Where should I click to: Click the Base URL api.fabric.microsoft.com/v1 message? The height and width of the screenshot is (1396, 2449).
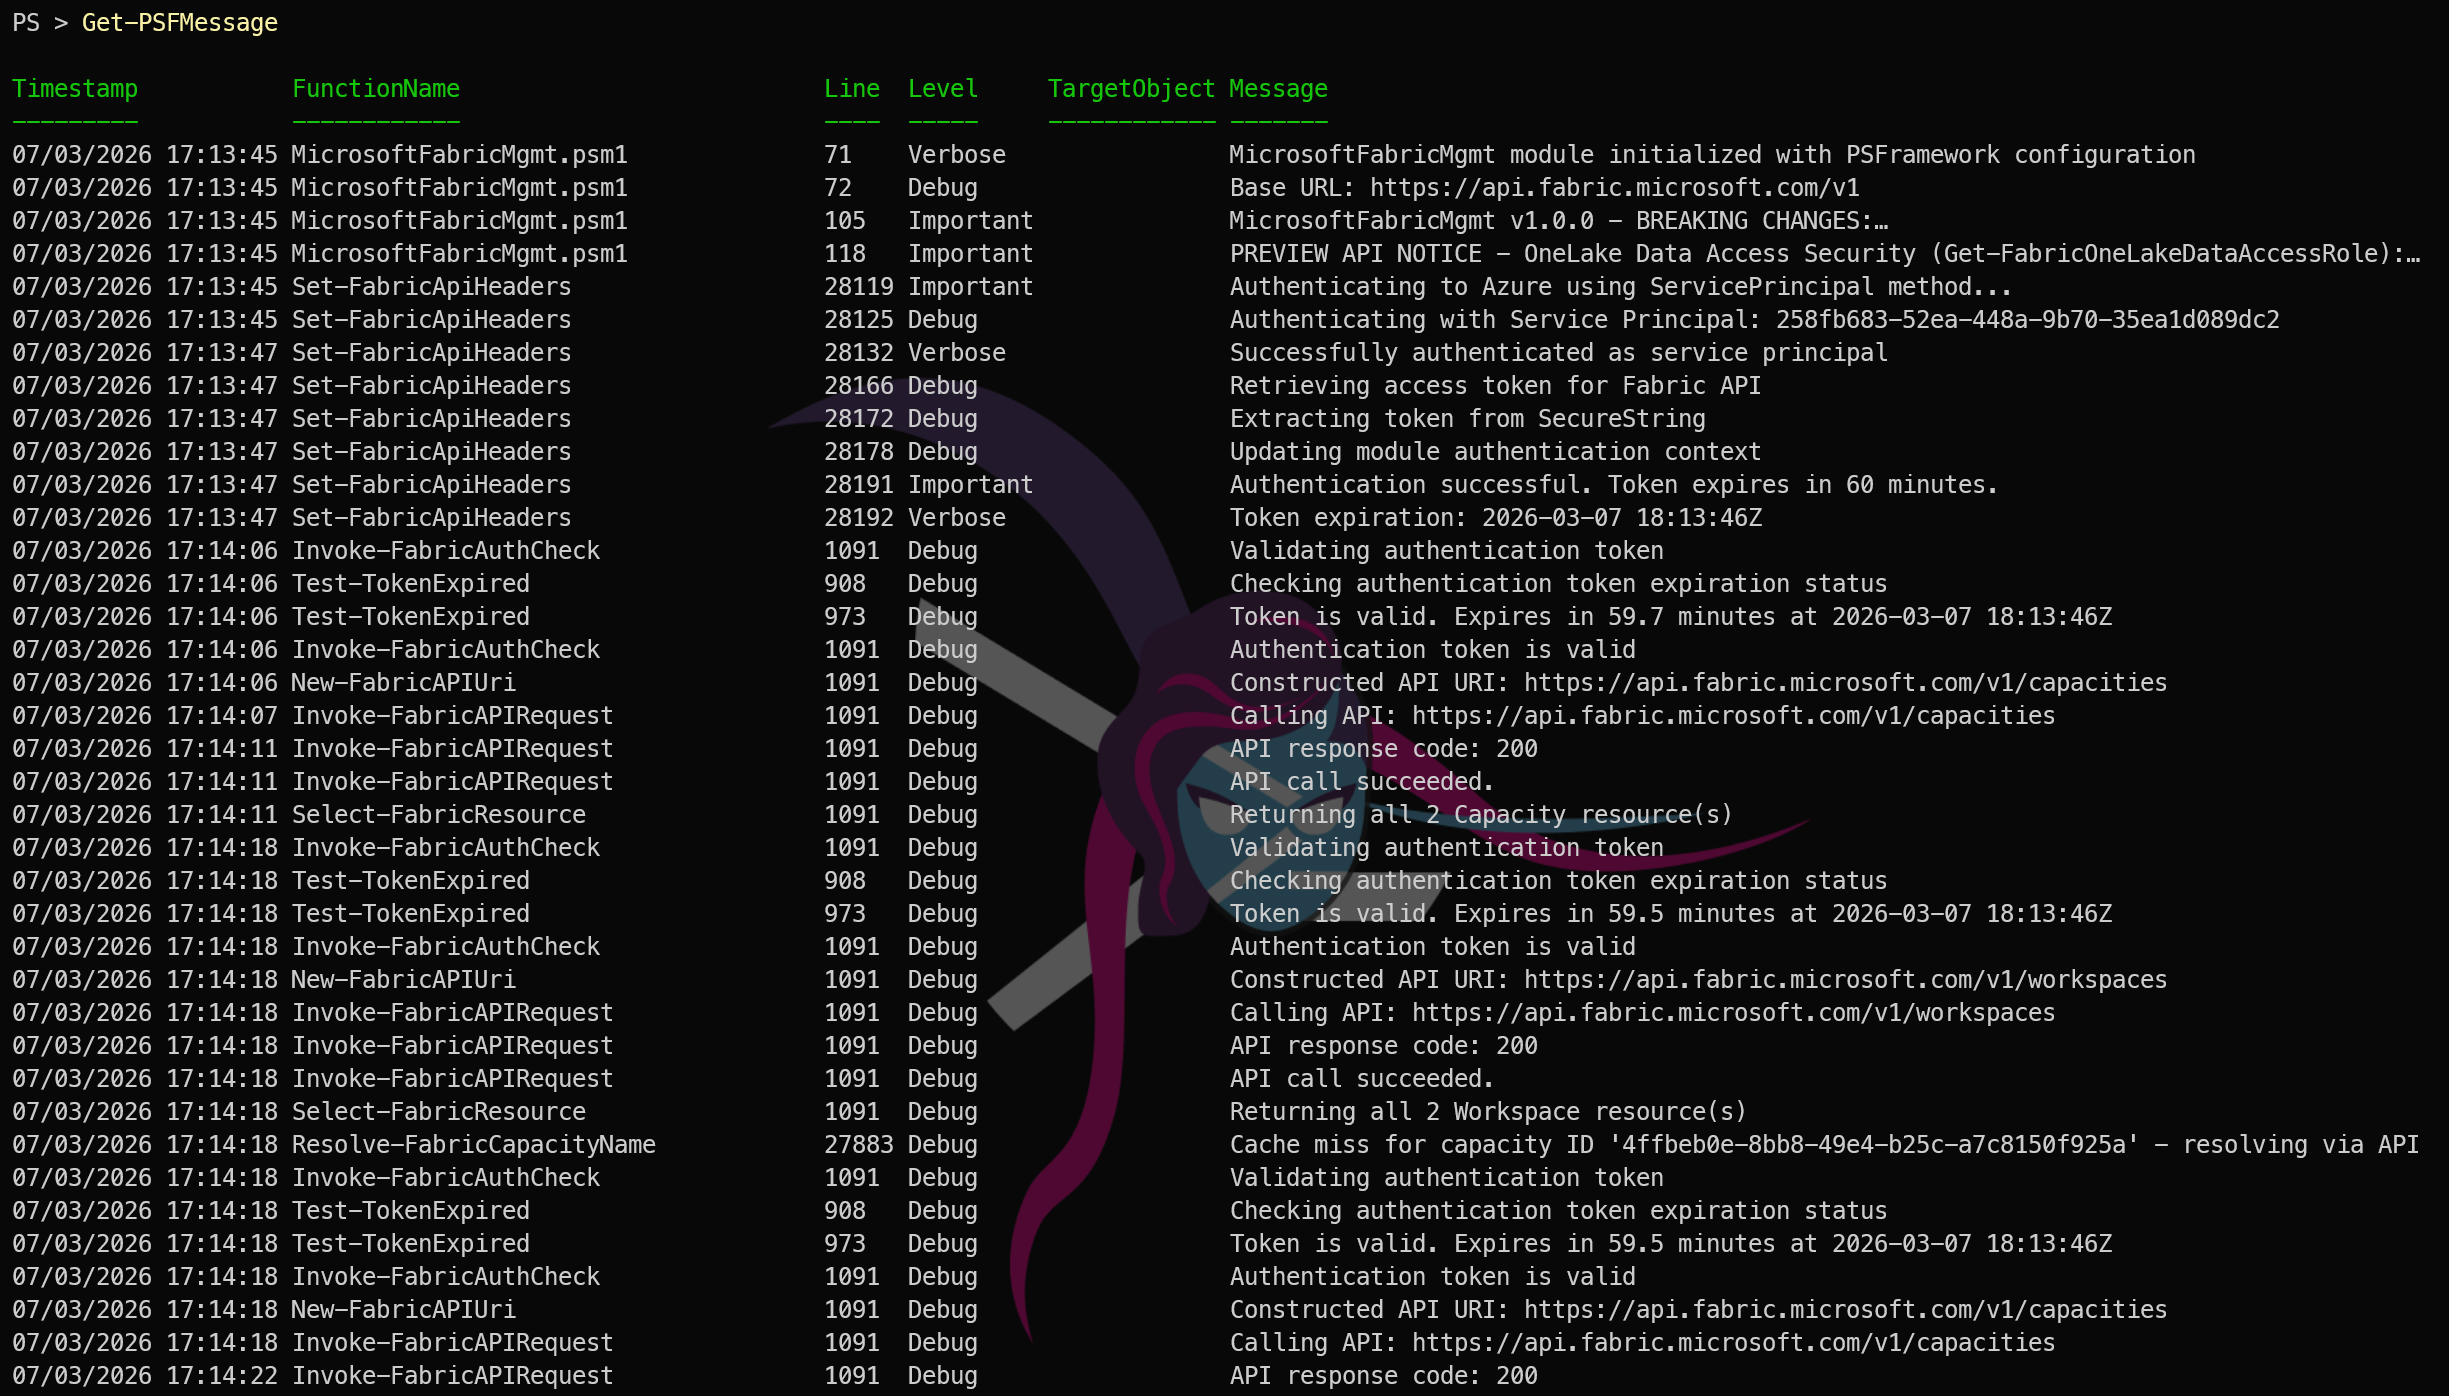1545,187
